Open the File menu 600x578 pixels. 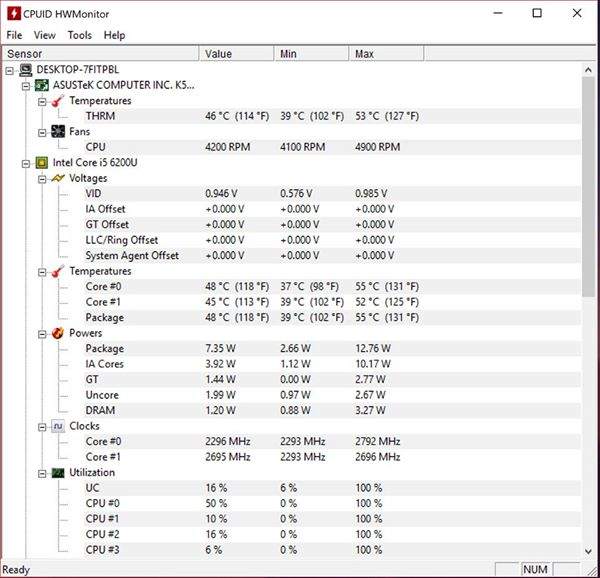tap(14, 35)
